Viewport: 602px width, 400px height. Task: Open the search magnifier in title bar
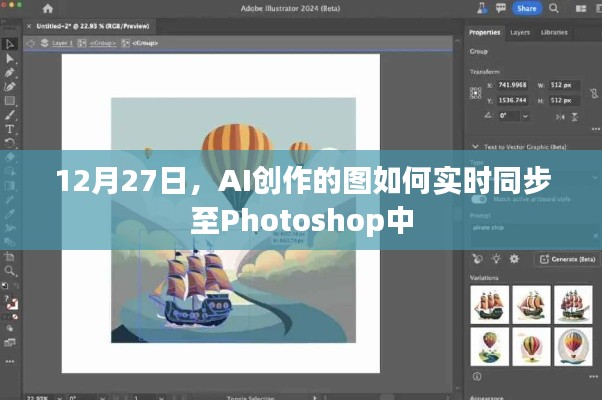[554, 8]
